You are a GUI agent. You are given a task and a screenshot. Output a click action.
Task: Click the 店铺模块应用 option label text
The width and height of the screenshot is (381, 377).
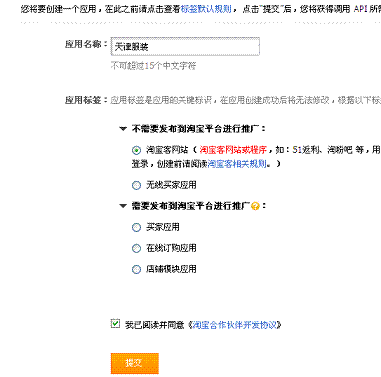(x=171, y=269)
